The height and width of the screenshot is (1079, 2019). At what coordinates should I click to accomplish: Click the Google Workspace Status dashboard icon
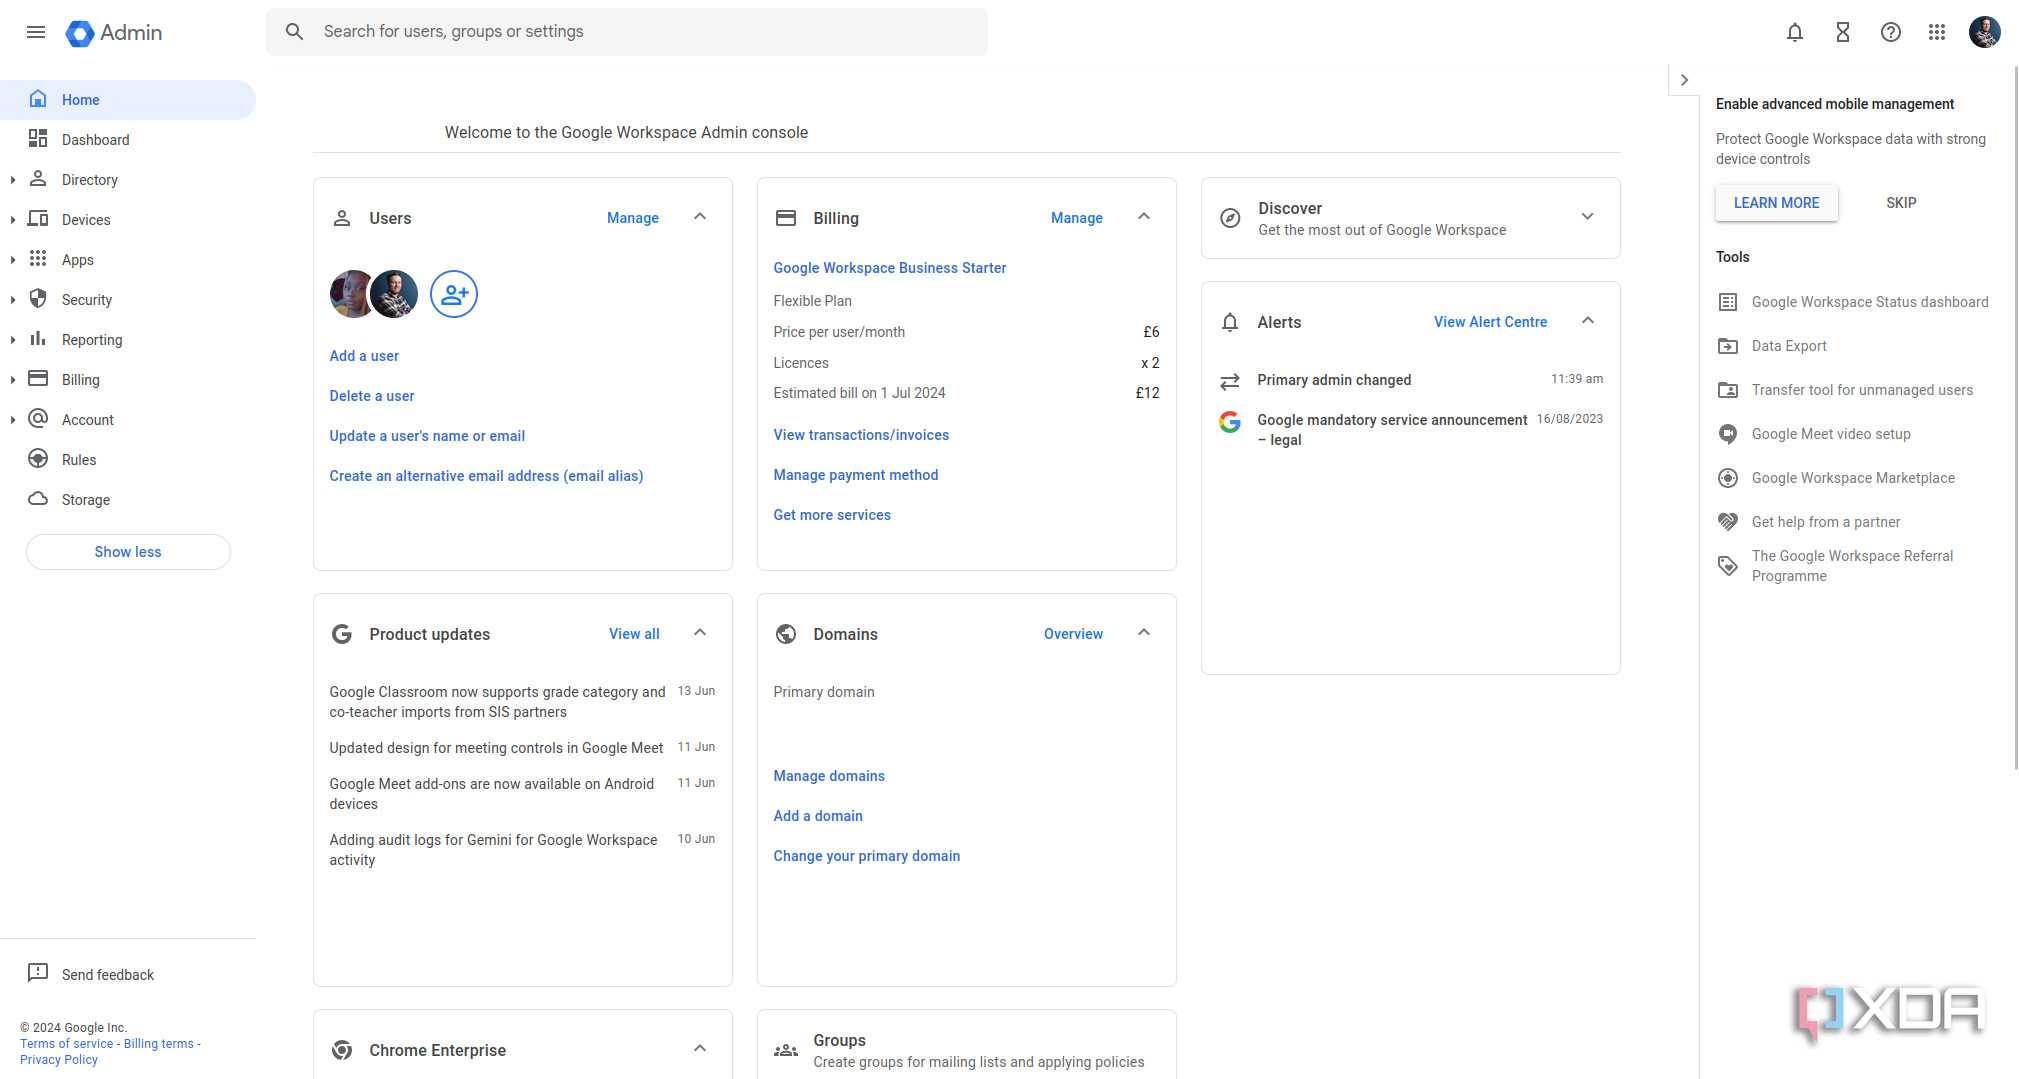(x=1728, y=302)
